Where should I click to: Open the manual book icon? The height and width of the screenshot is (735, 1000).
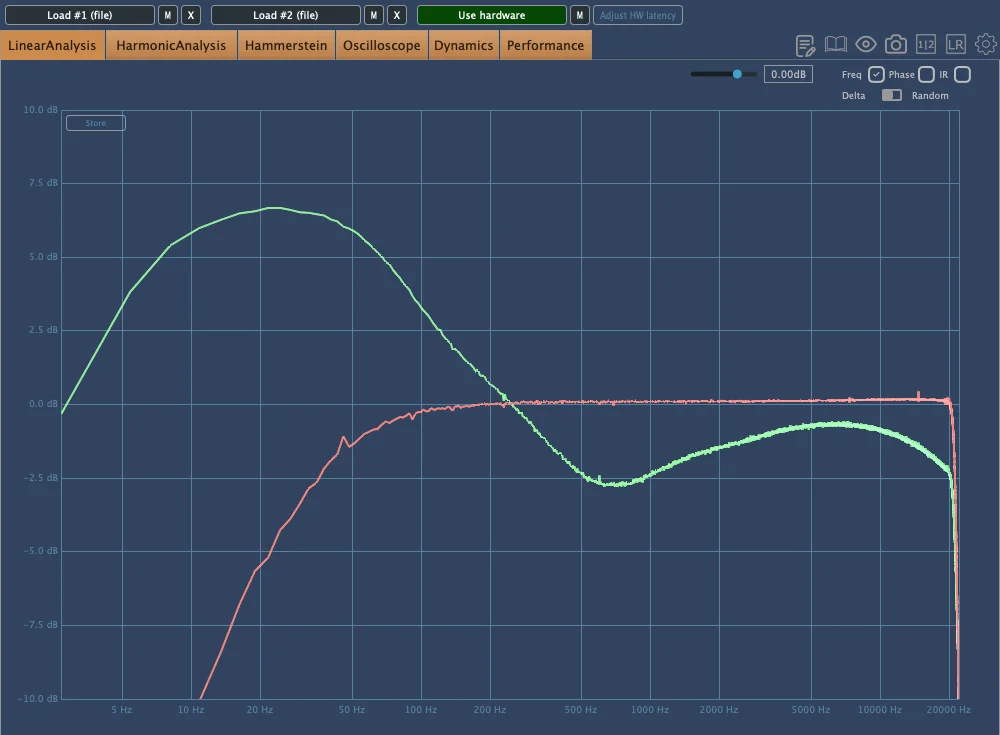point(836,45)
